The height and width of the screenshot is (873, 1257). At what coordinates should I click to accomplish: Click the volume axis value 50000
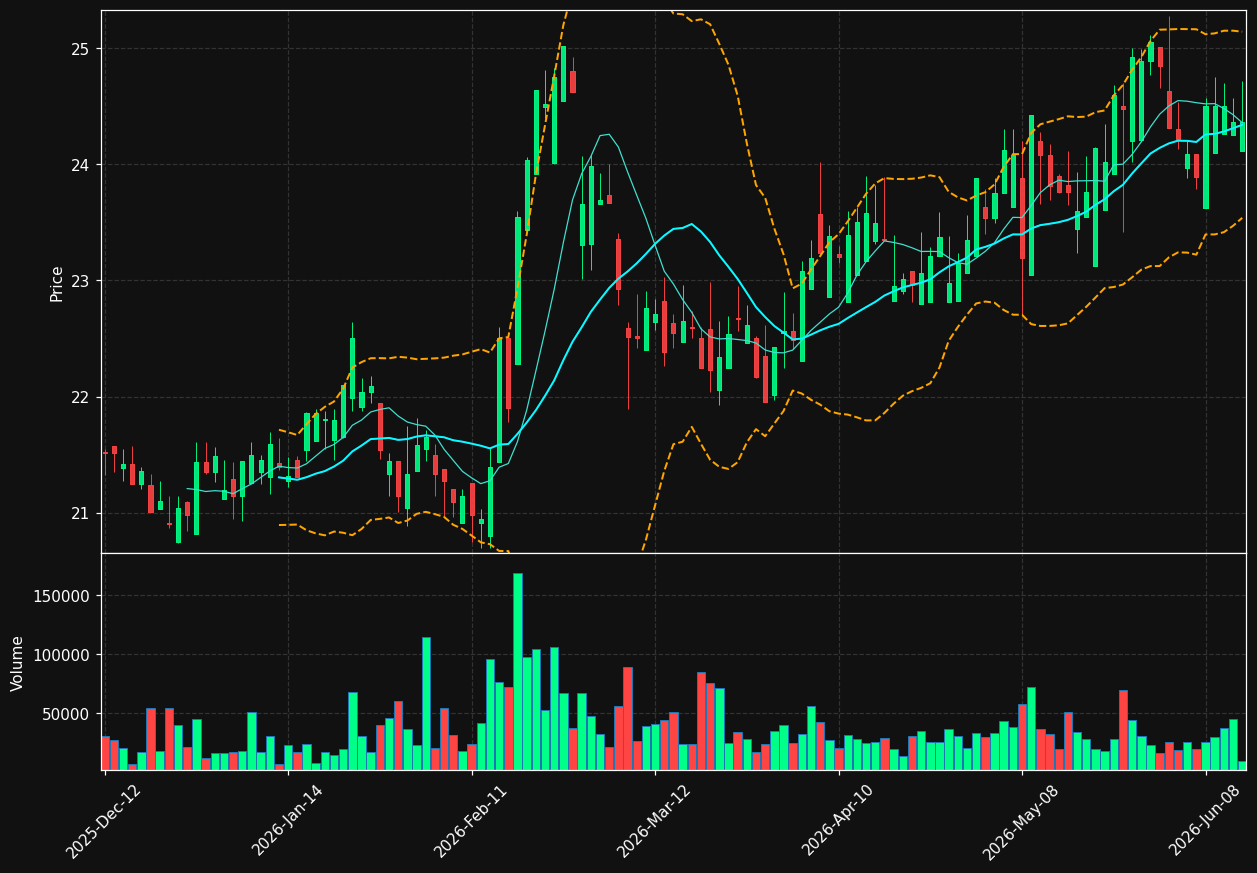click(66, 714)
